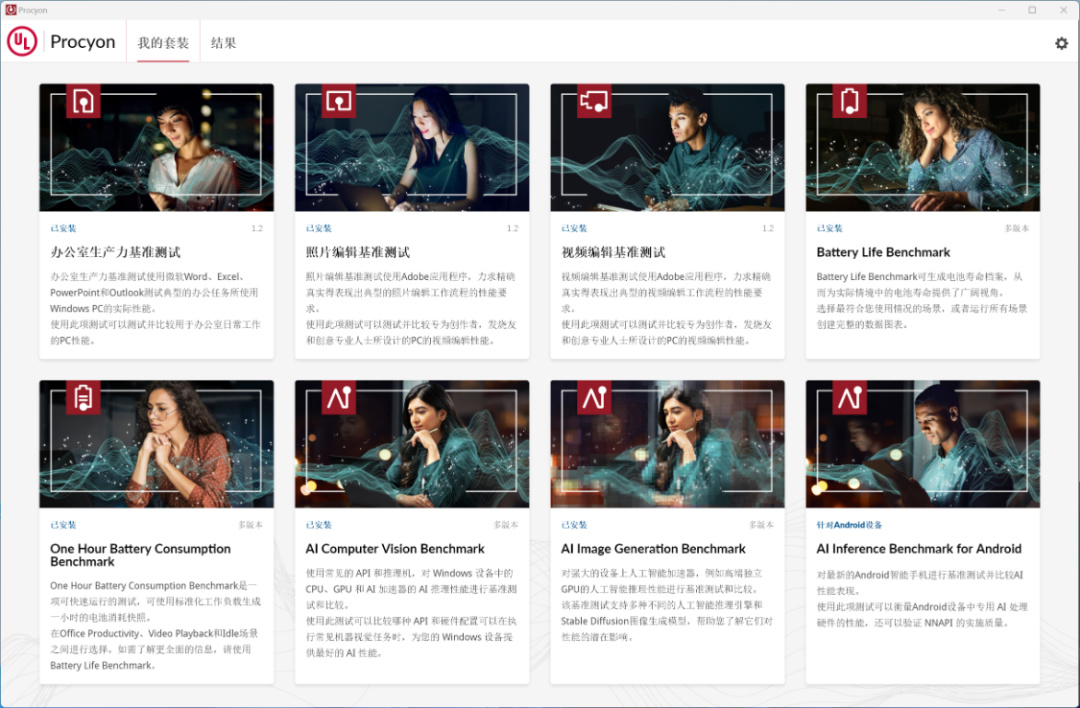Click the Procyon brand name text

point(83,42)
